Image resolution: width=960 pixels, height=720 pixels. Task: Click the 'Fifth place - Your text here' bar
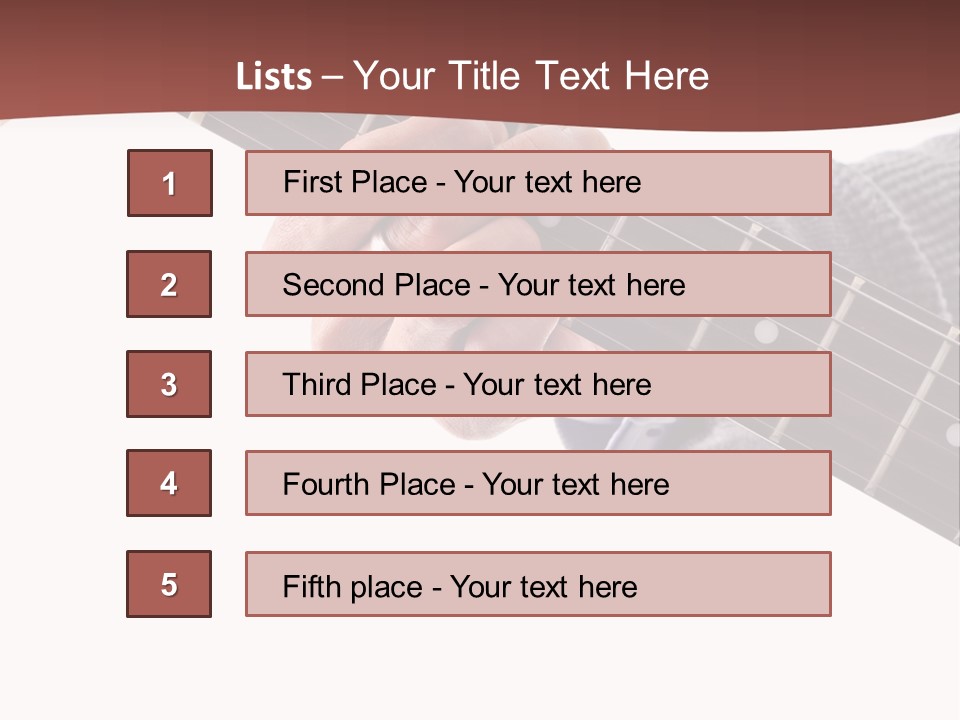coord(538,584)
